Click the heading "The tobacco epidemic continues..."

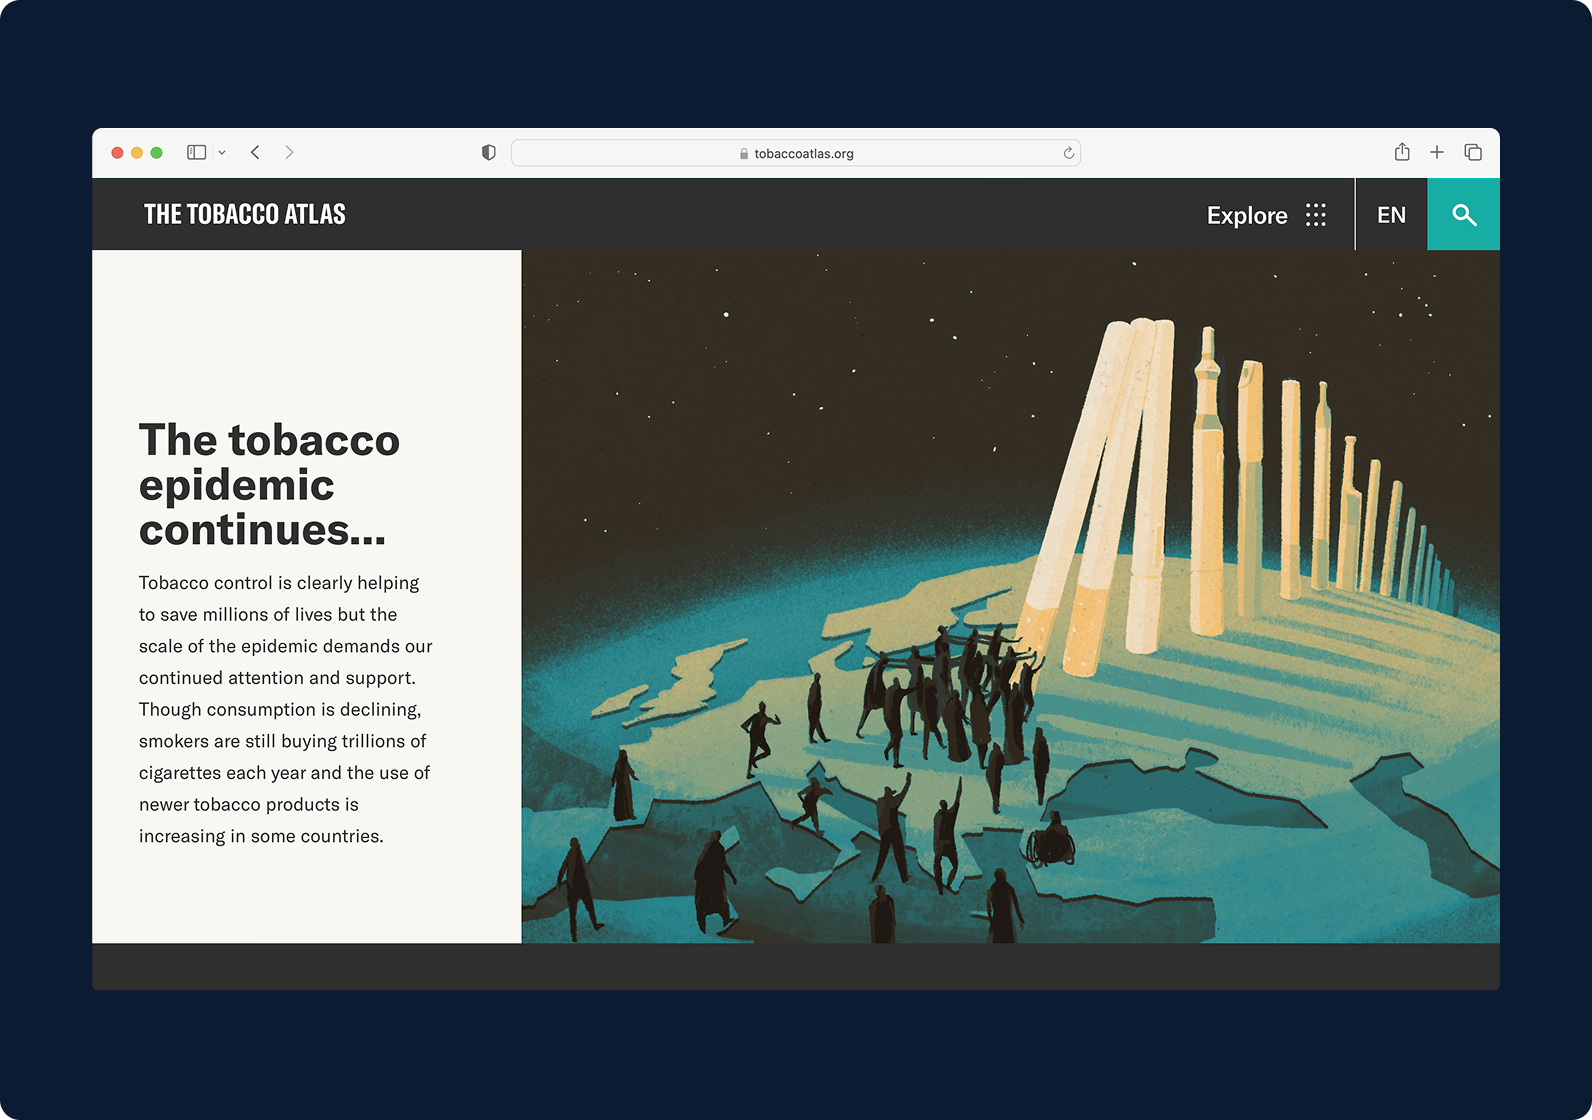point(269,485)
